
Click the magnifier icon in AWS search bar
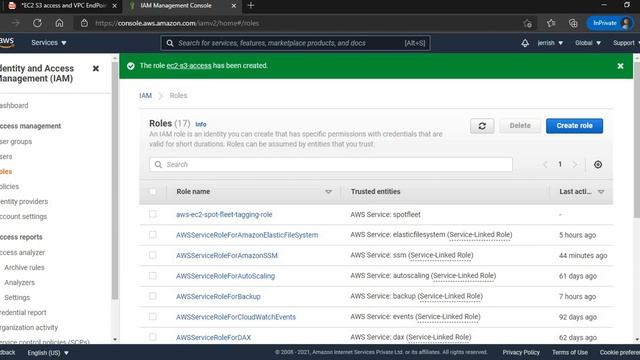[x=170, y=43]
